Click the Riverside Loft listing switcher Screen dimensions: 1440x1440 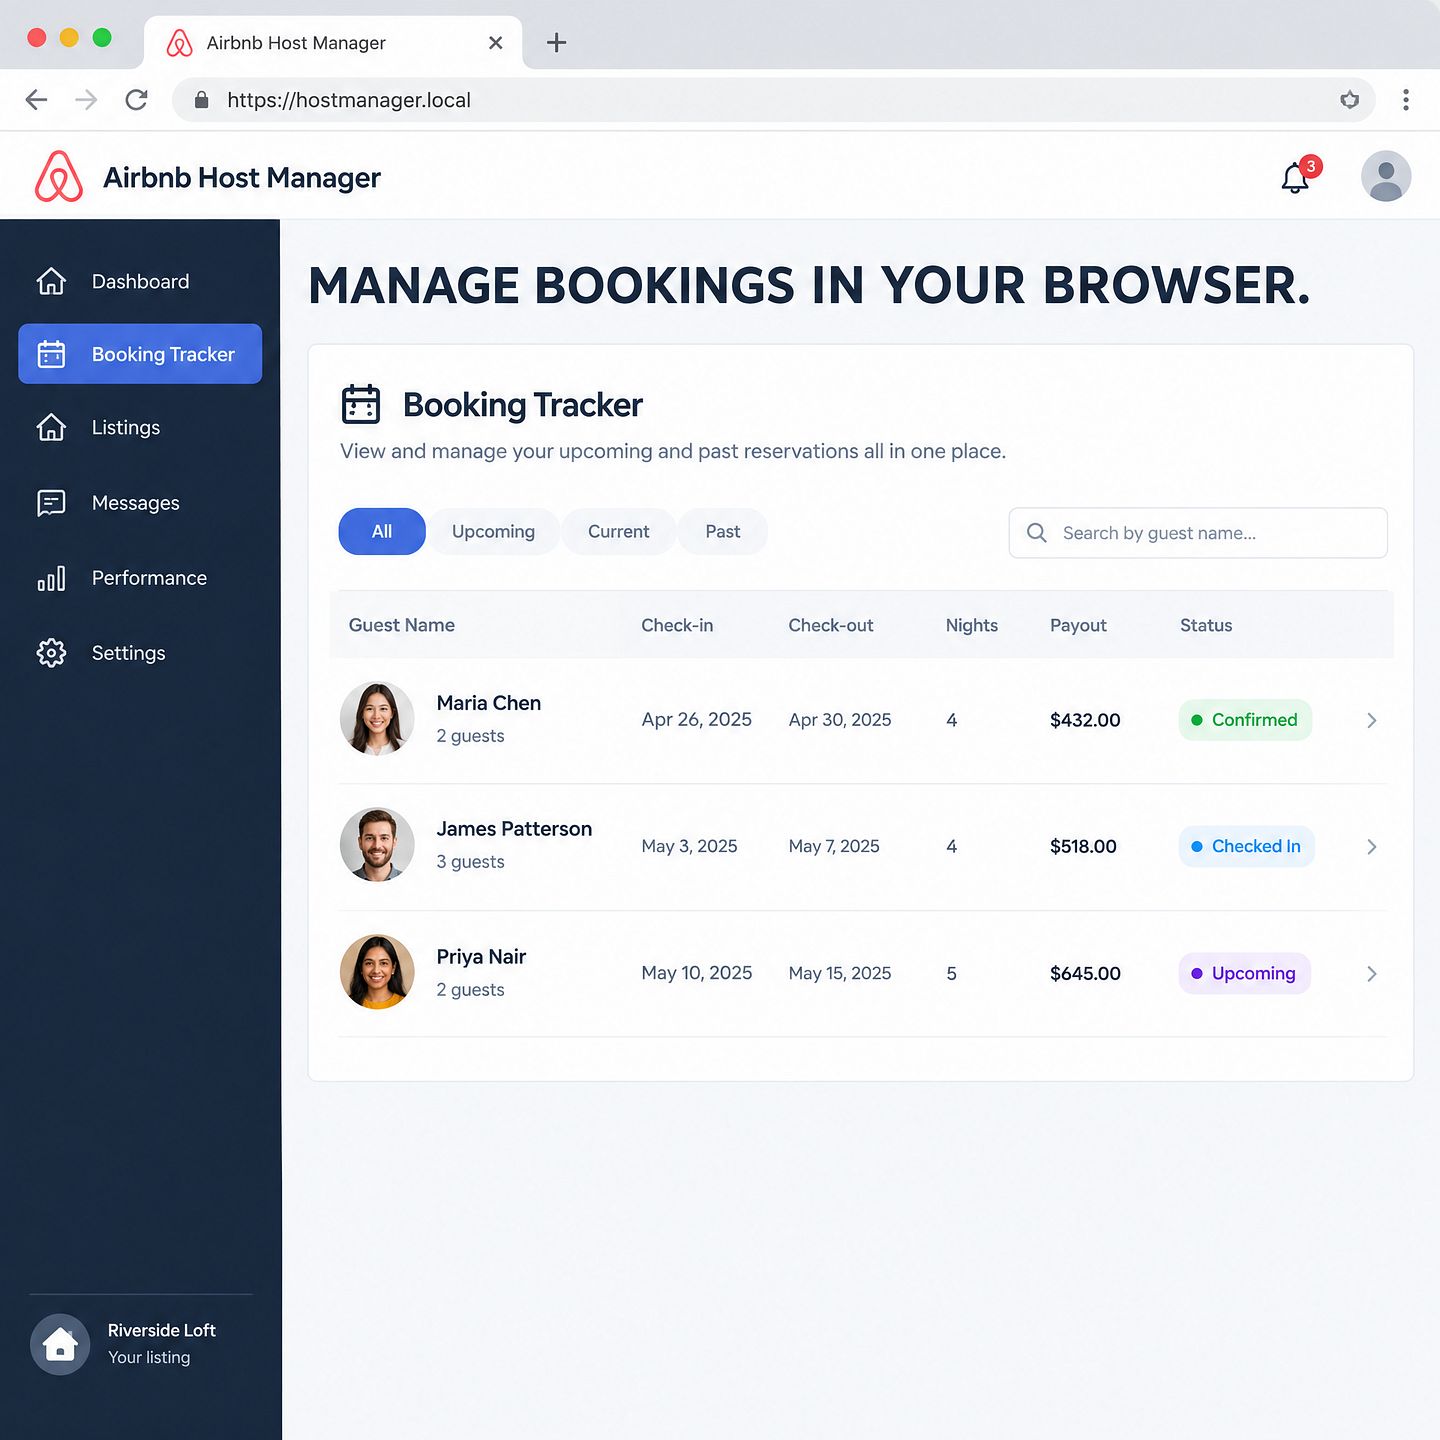click(x=140, y=1344)
